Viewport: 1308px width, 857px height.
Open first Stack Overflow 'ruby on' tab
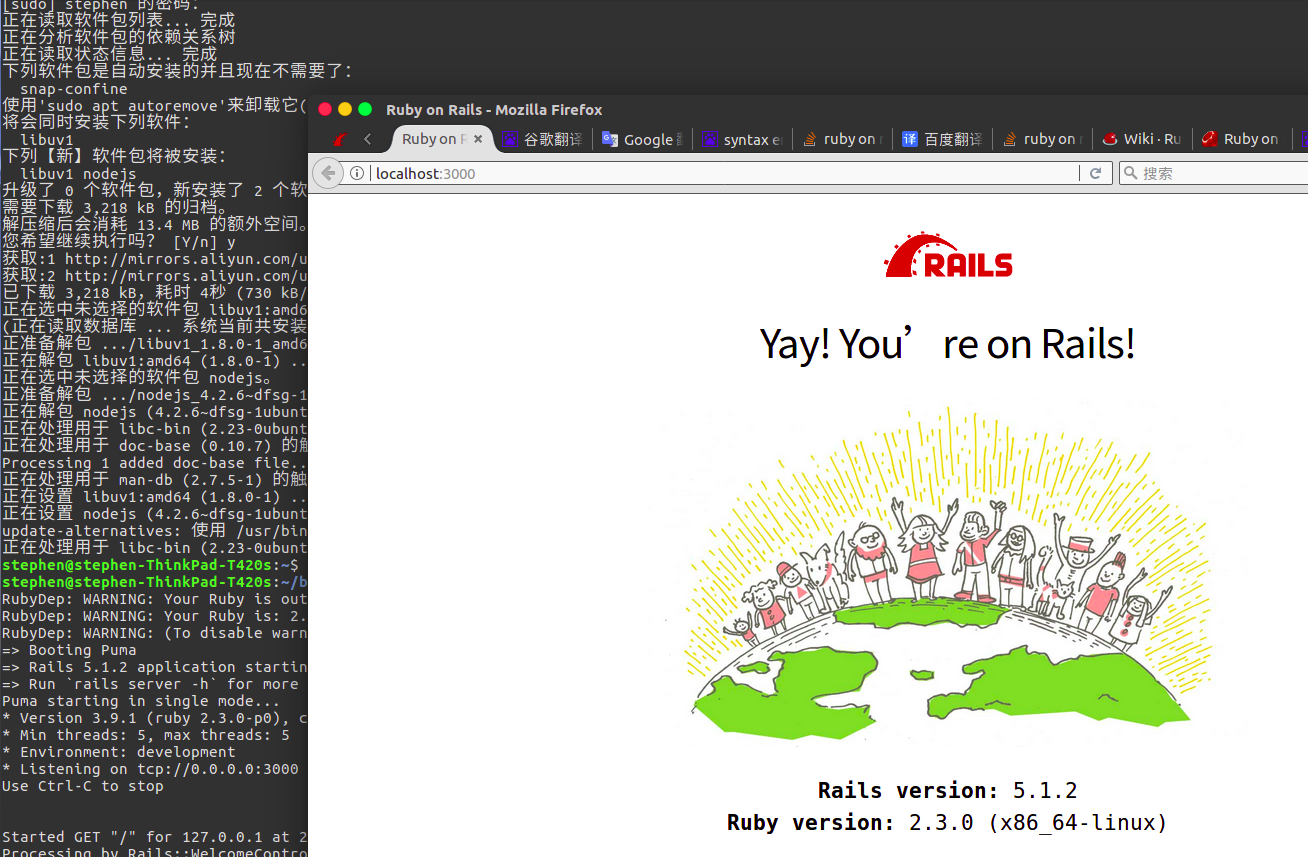click(x=842, y=139)
